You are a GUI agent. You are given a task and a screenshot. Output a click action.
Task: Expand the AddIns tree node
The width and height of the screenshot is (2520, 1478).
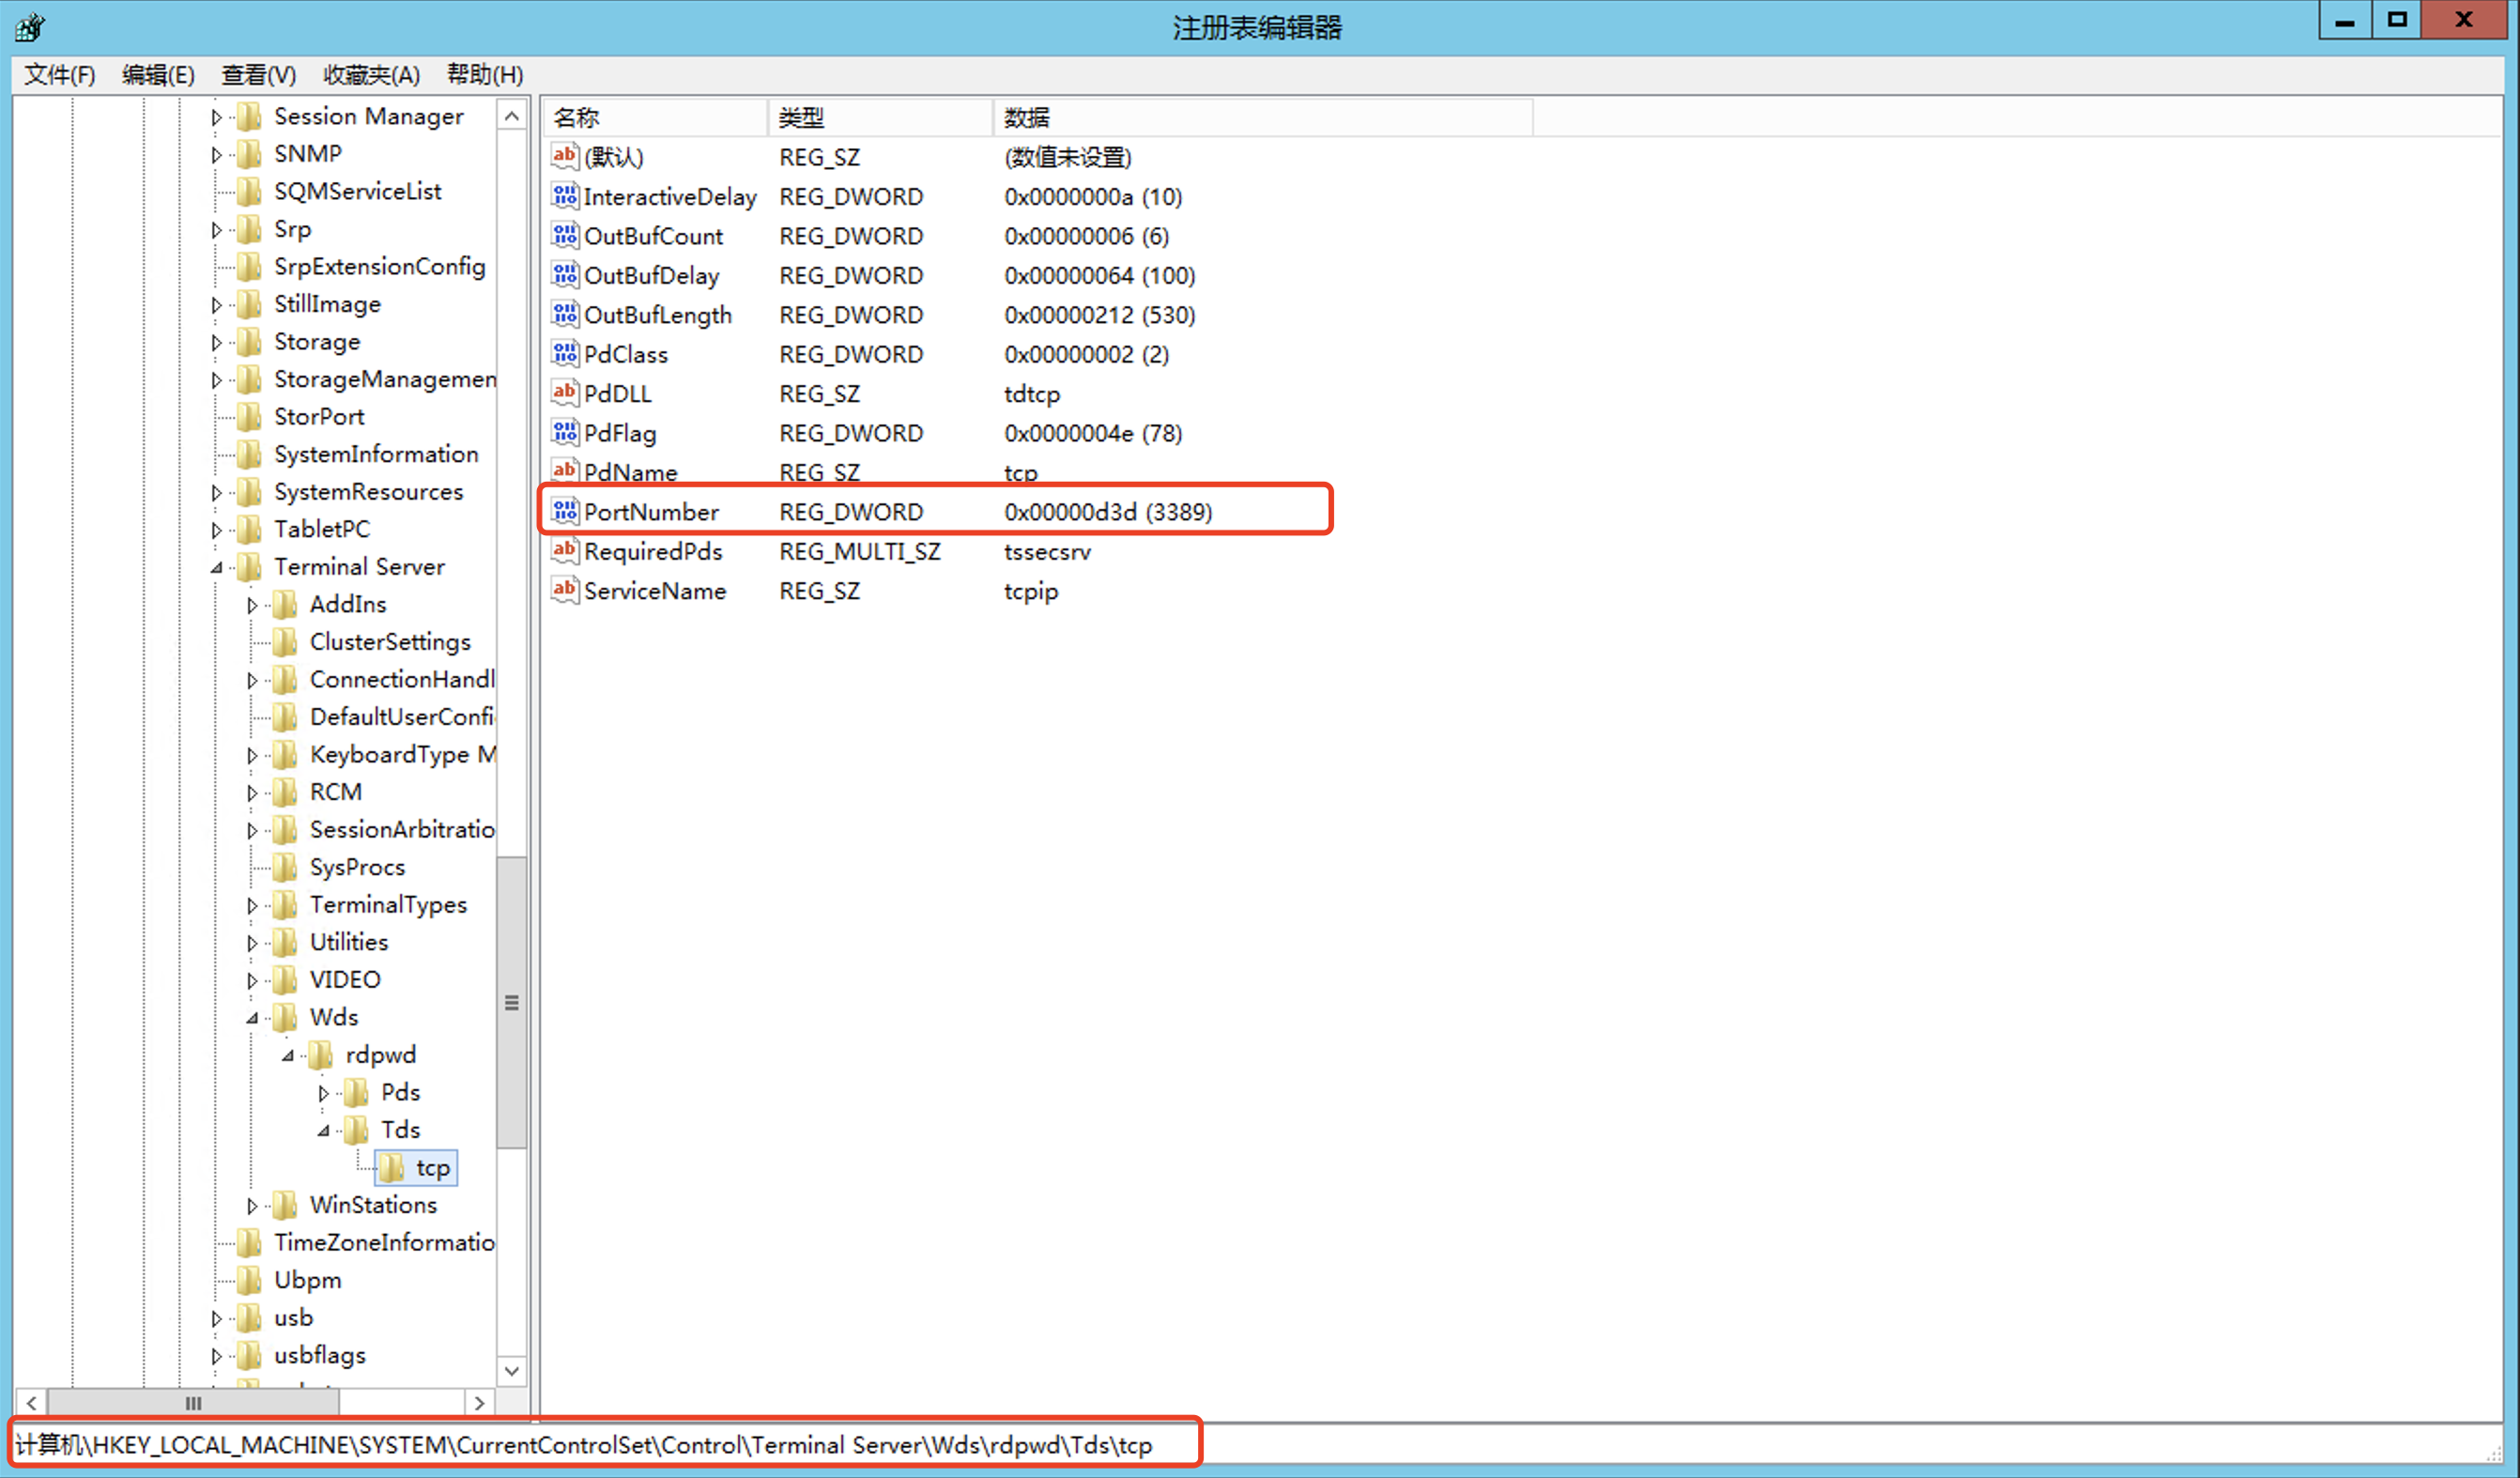pyautogui.click(x=252, y=605)
